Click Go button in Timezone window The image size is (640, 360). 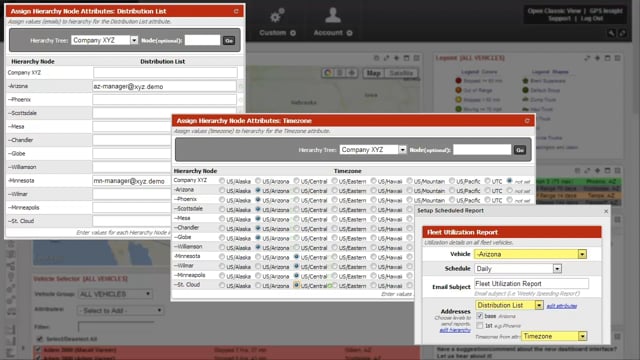coord(520,150)
